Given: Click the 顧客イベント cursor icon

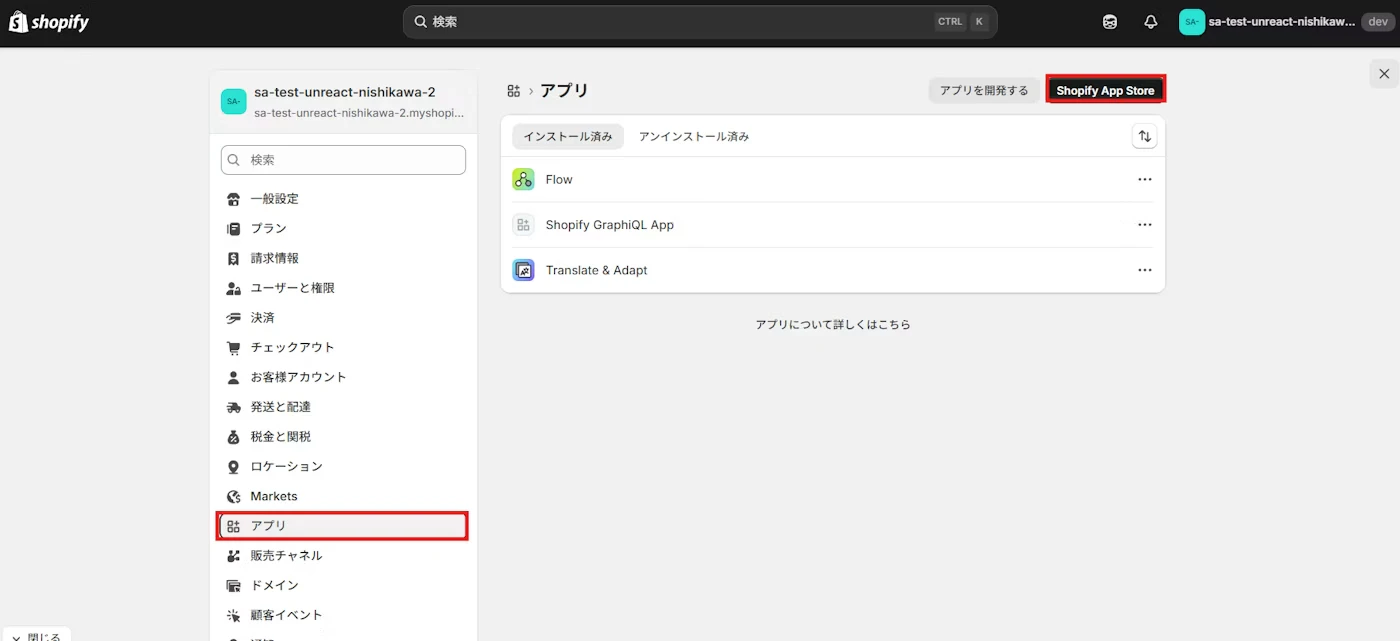Looking at the screenshot, I should pos(234,615).
